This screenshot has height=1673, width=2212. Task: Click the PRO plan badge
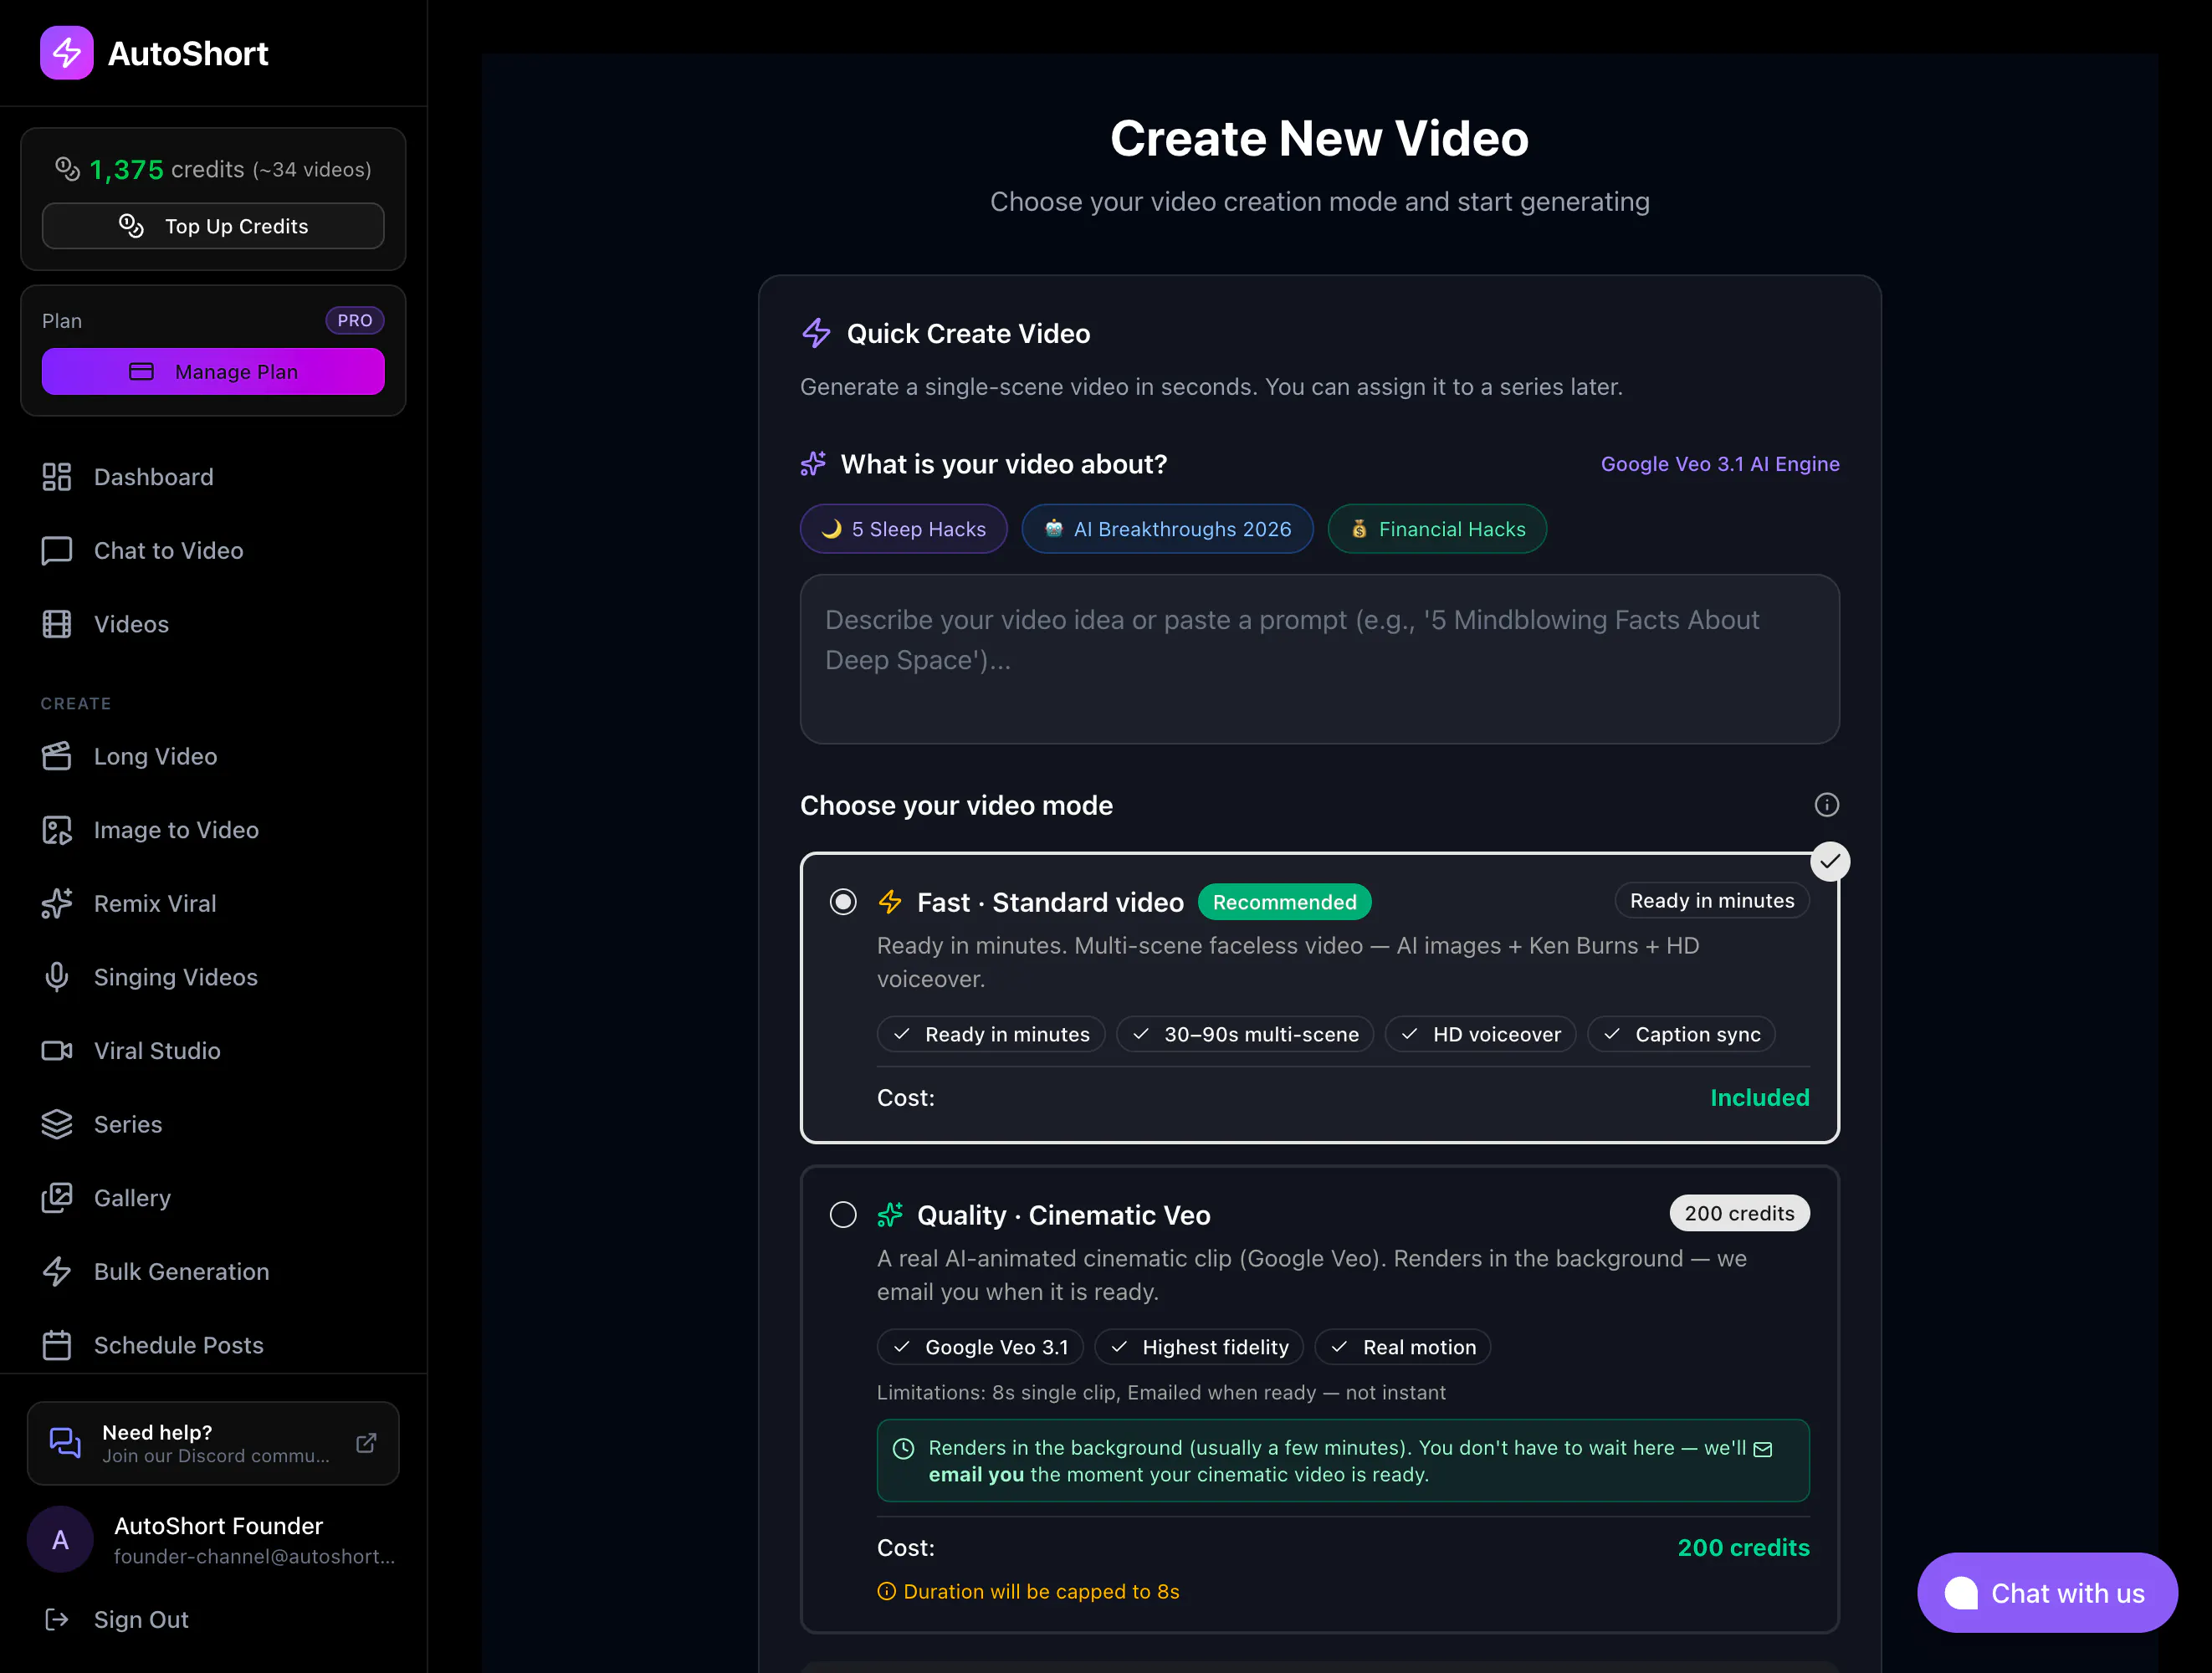pos(355,320)
